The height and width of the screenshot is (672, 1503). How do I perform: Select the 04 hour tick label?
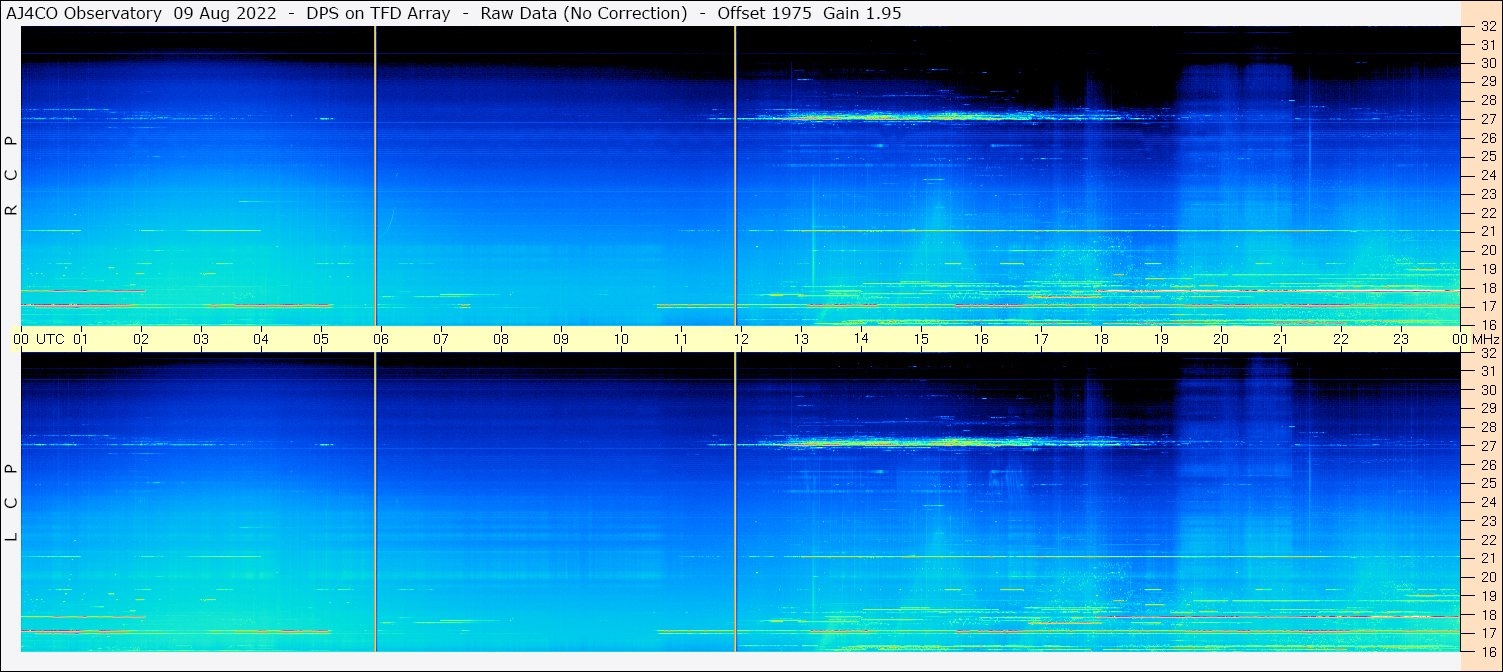pyautogui.click(x=261, y=339)
